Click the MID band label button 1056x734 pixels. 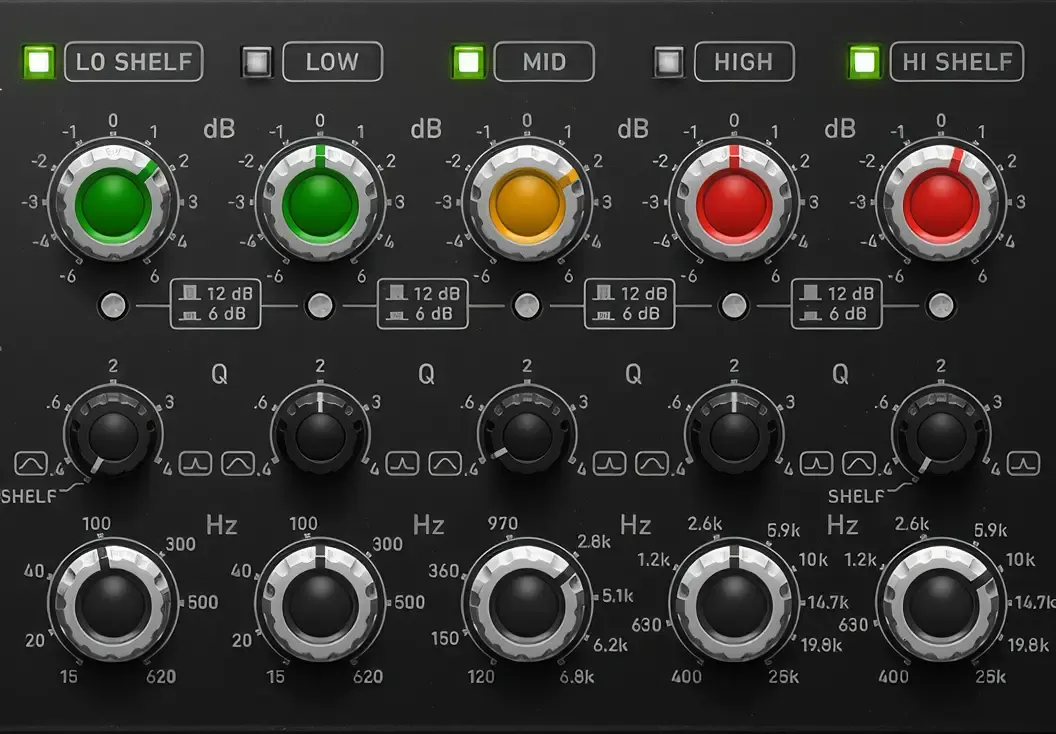tap(544, 62)
